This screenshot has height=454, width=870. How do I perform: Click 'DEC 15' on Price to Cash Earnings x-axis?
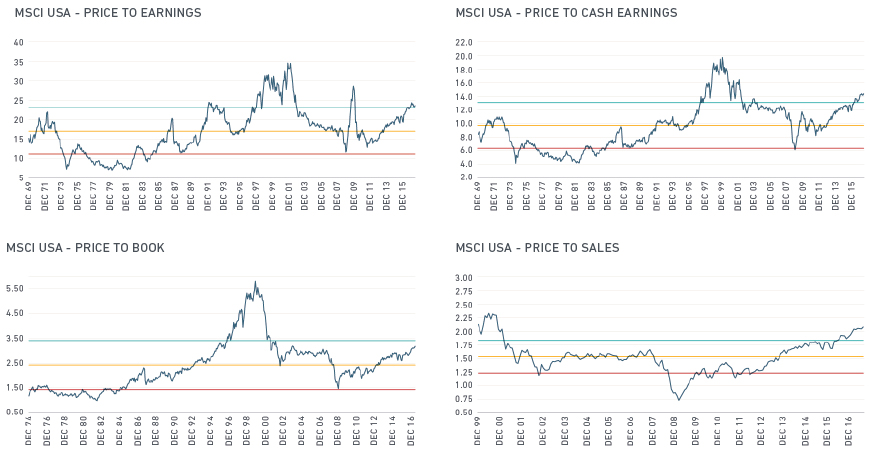click(x=851, y=195)
